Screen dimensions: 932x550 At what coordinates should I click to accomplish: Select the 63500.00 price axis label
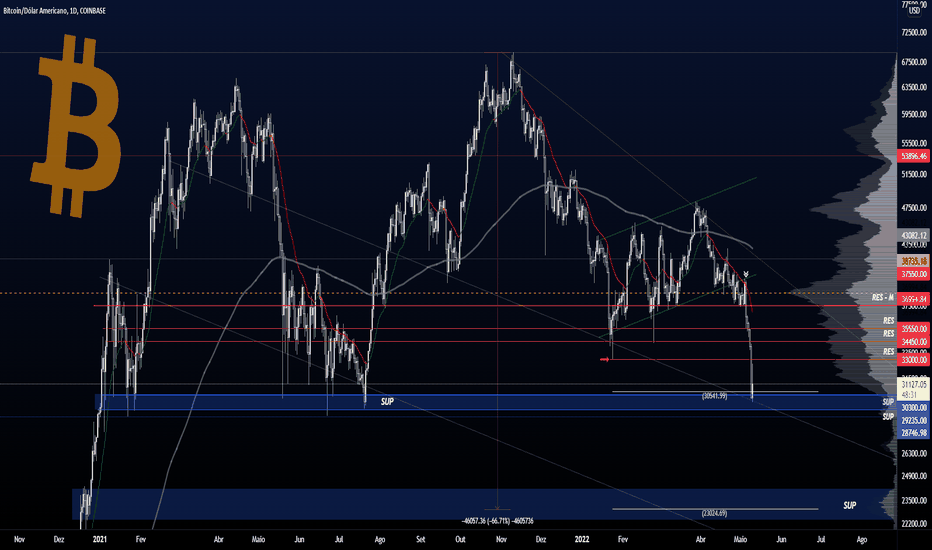[x=914, y=87]
